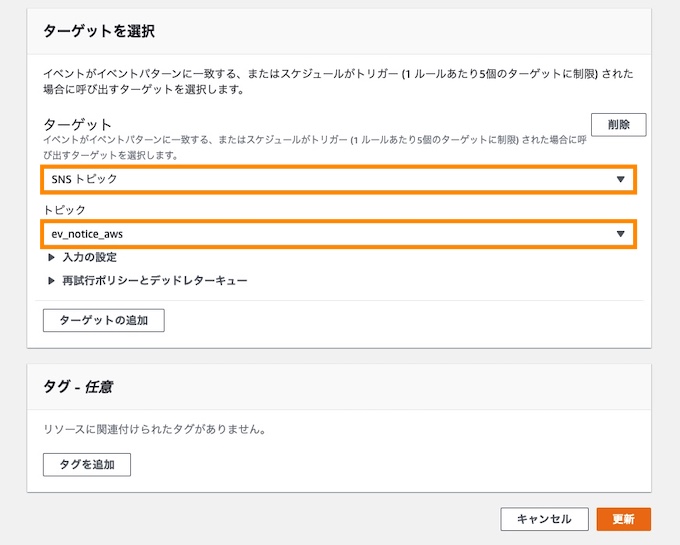Click the ターゲット label above the dropdown
Screen dimensions: 680x545
(77, 125)
